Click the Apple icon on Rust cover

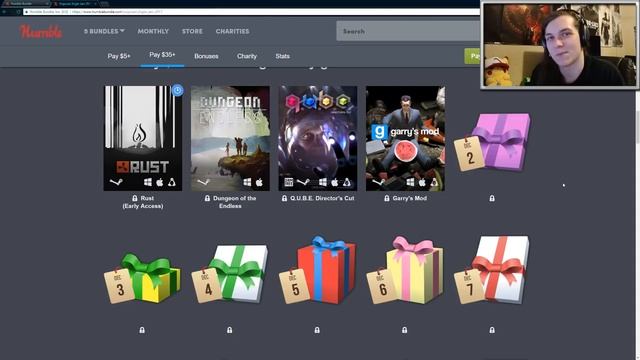[160, 182]
